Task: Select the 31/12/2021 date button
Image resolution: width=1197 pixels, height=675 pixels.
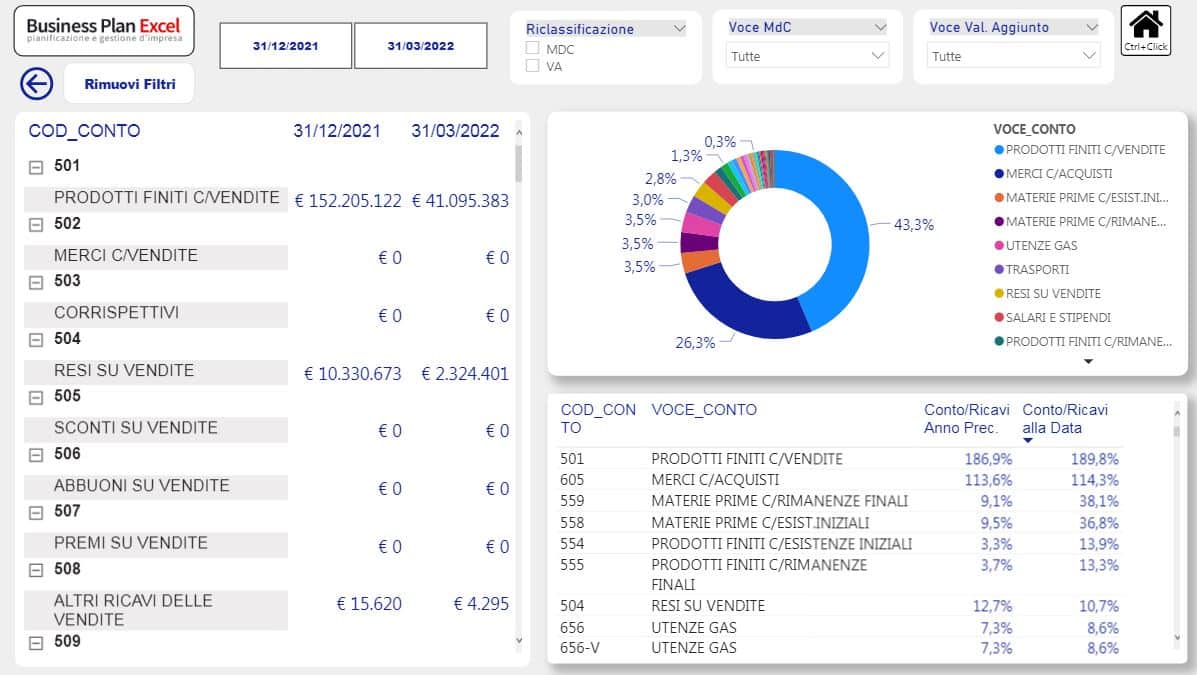Action: tap(285, 46)
